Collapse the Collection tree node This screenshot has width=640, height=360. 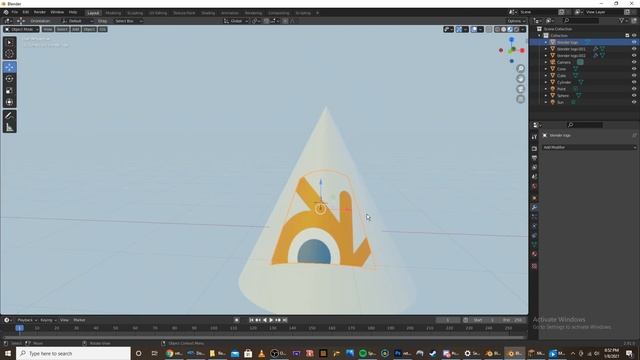click(539, 36)
